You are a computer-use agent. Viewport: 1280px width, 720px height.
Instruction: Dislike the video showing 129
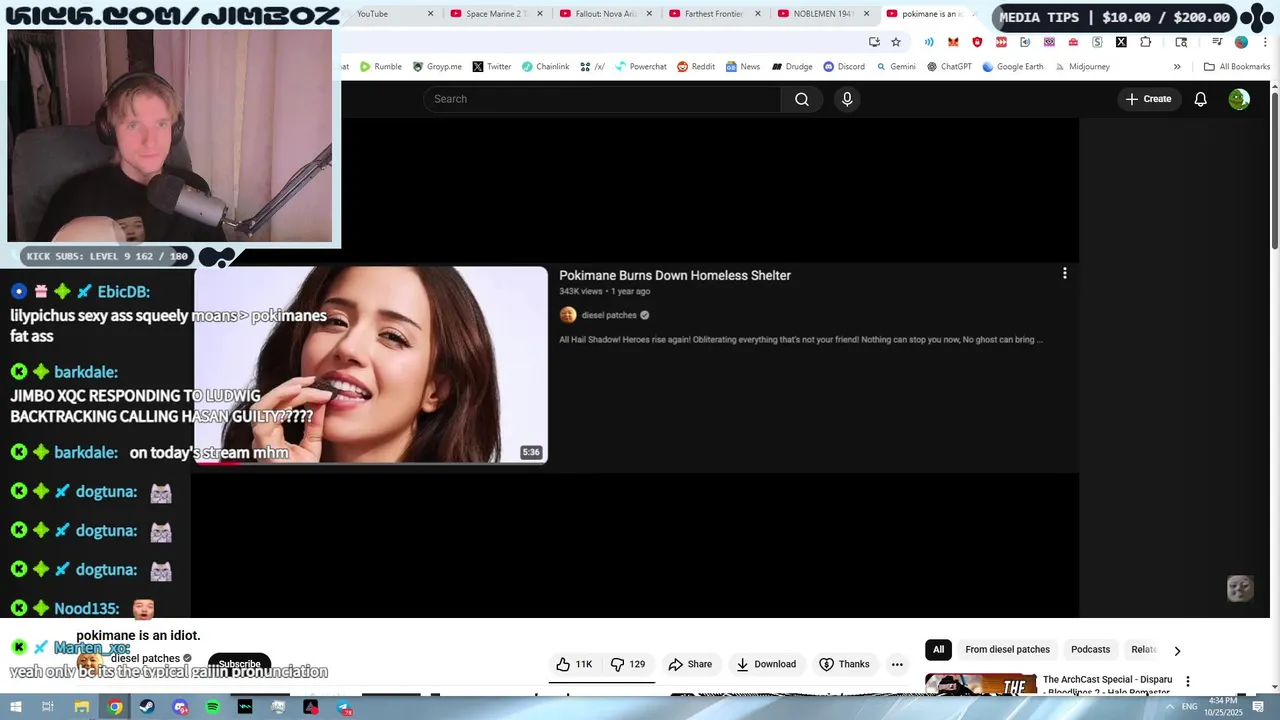pyautogui.click(x=628, y=664)
